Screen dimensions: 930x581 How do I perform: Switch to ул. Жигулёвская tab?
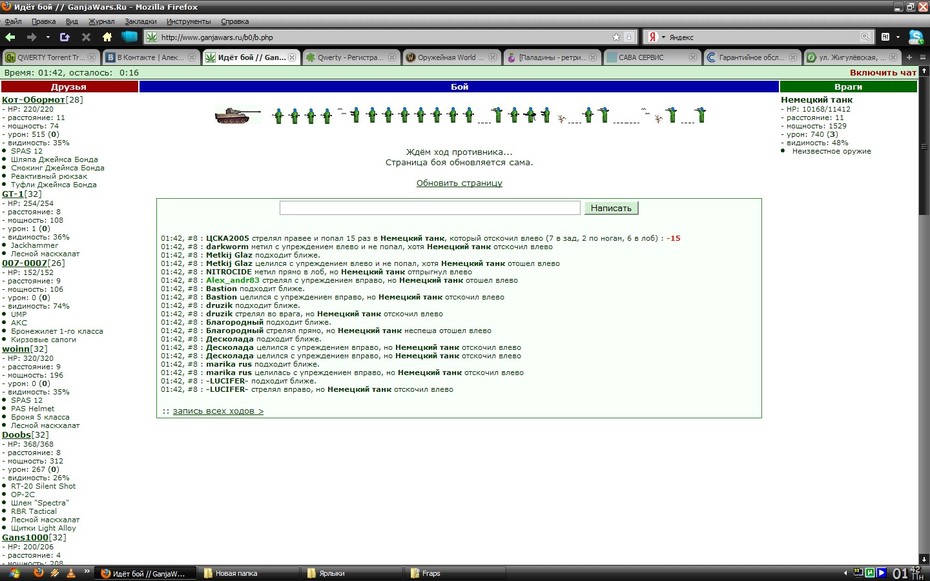(852, 58)
